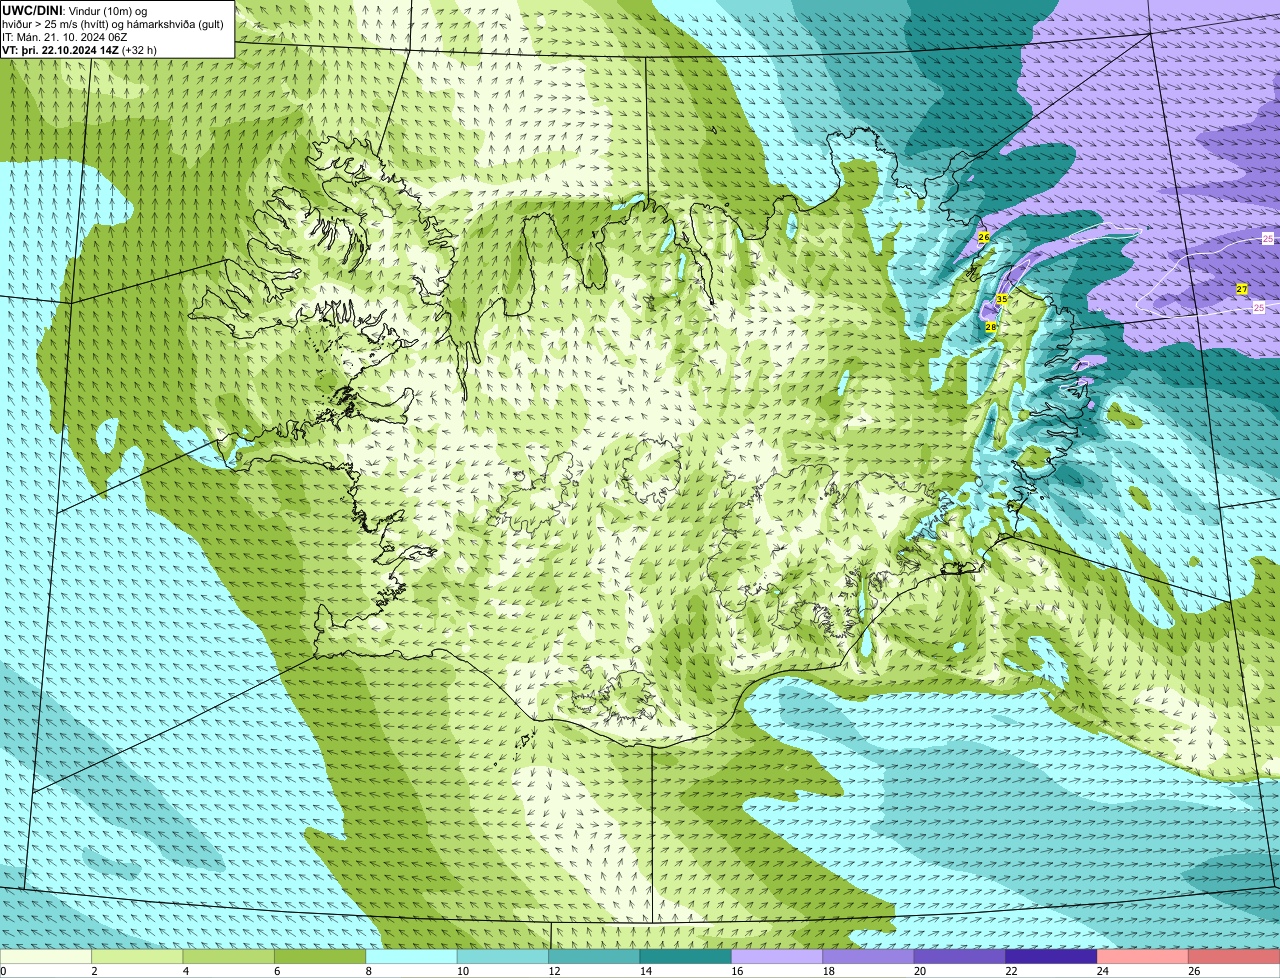Pick the 20–22 m/s violet legend swatch
Screen dimensions: 1280x978
pyautogui.click(x=960, y=956)
